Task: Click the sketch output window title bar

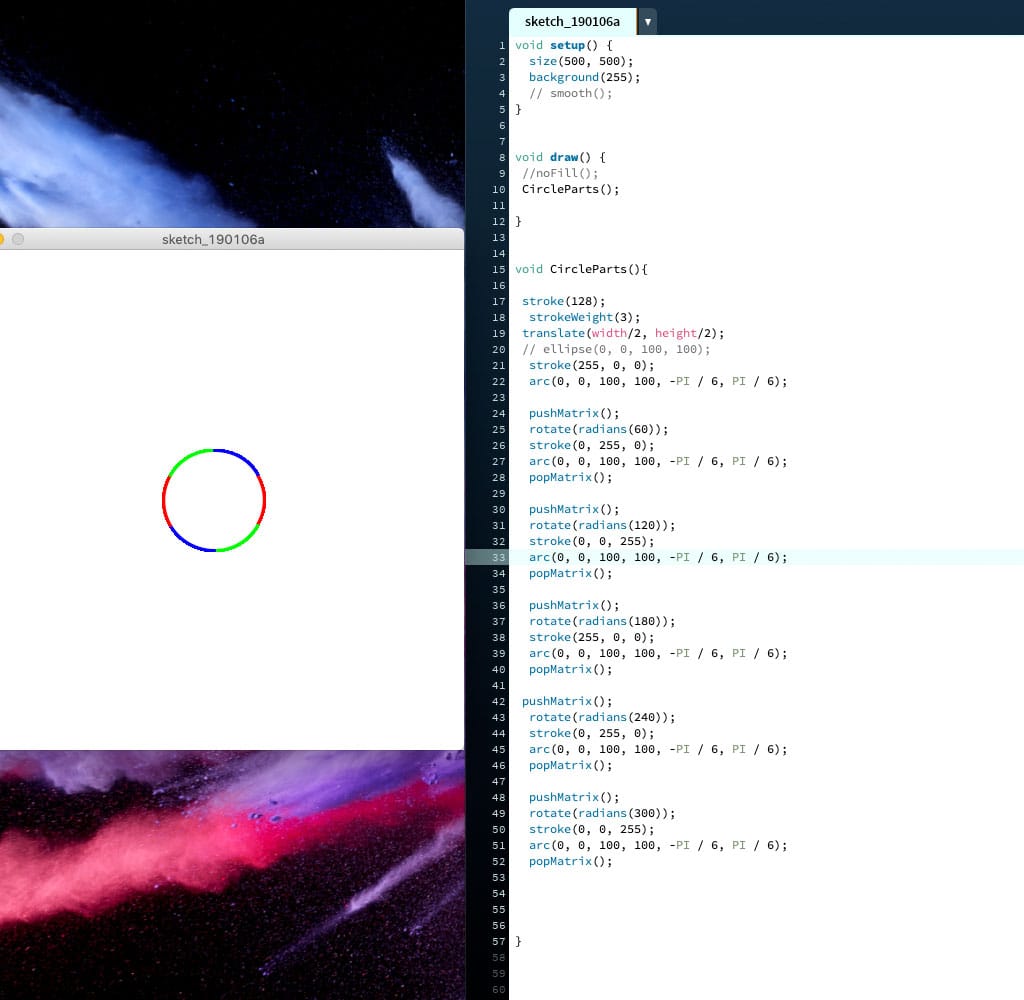Action: pyautogui.click(x=213, y=239)
